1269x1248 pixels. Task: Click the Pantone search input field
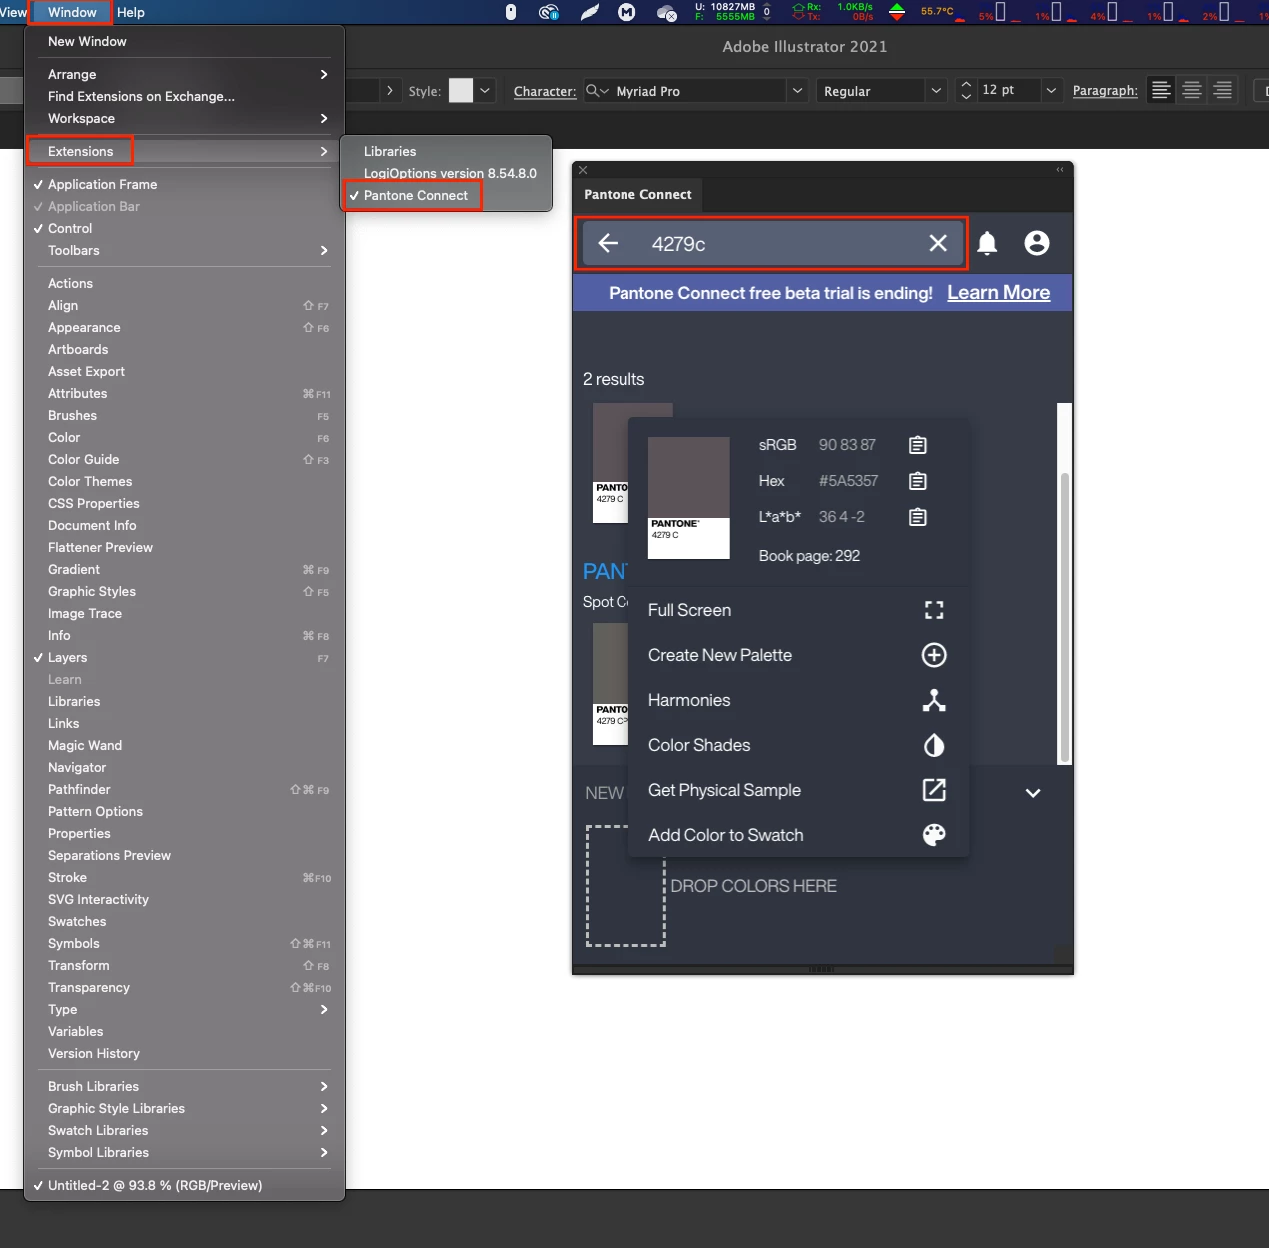[x=773, y=243]
